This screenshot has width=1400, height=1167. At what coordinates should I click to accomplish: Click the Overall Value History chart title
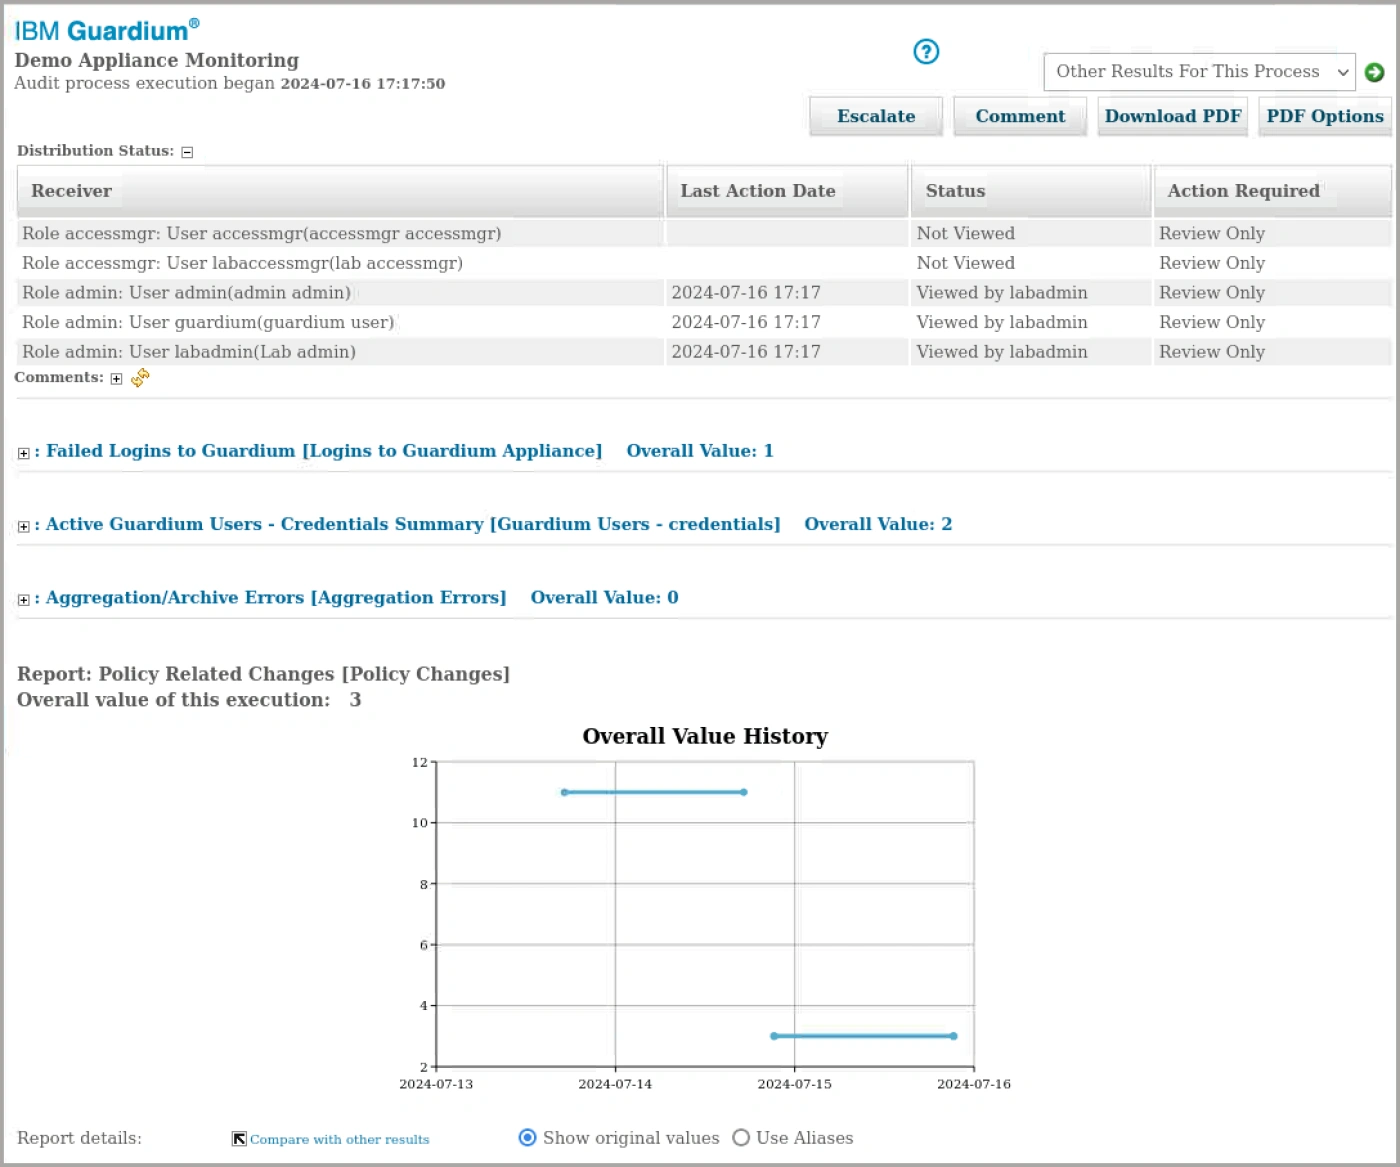(x=705, y=736)
